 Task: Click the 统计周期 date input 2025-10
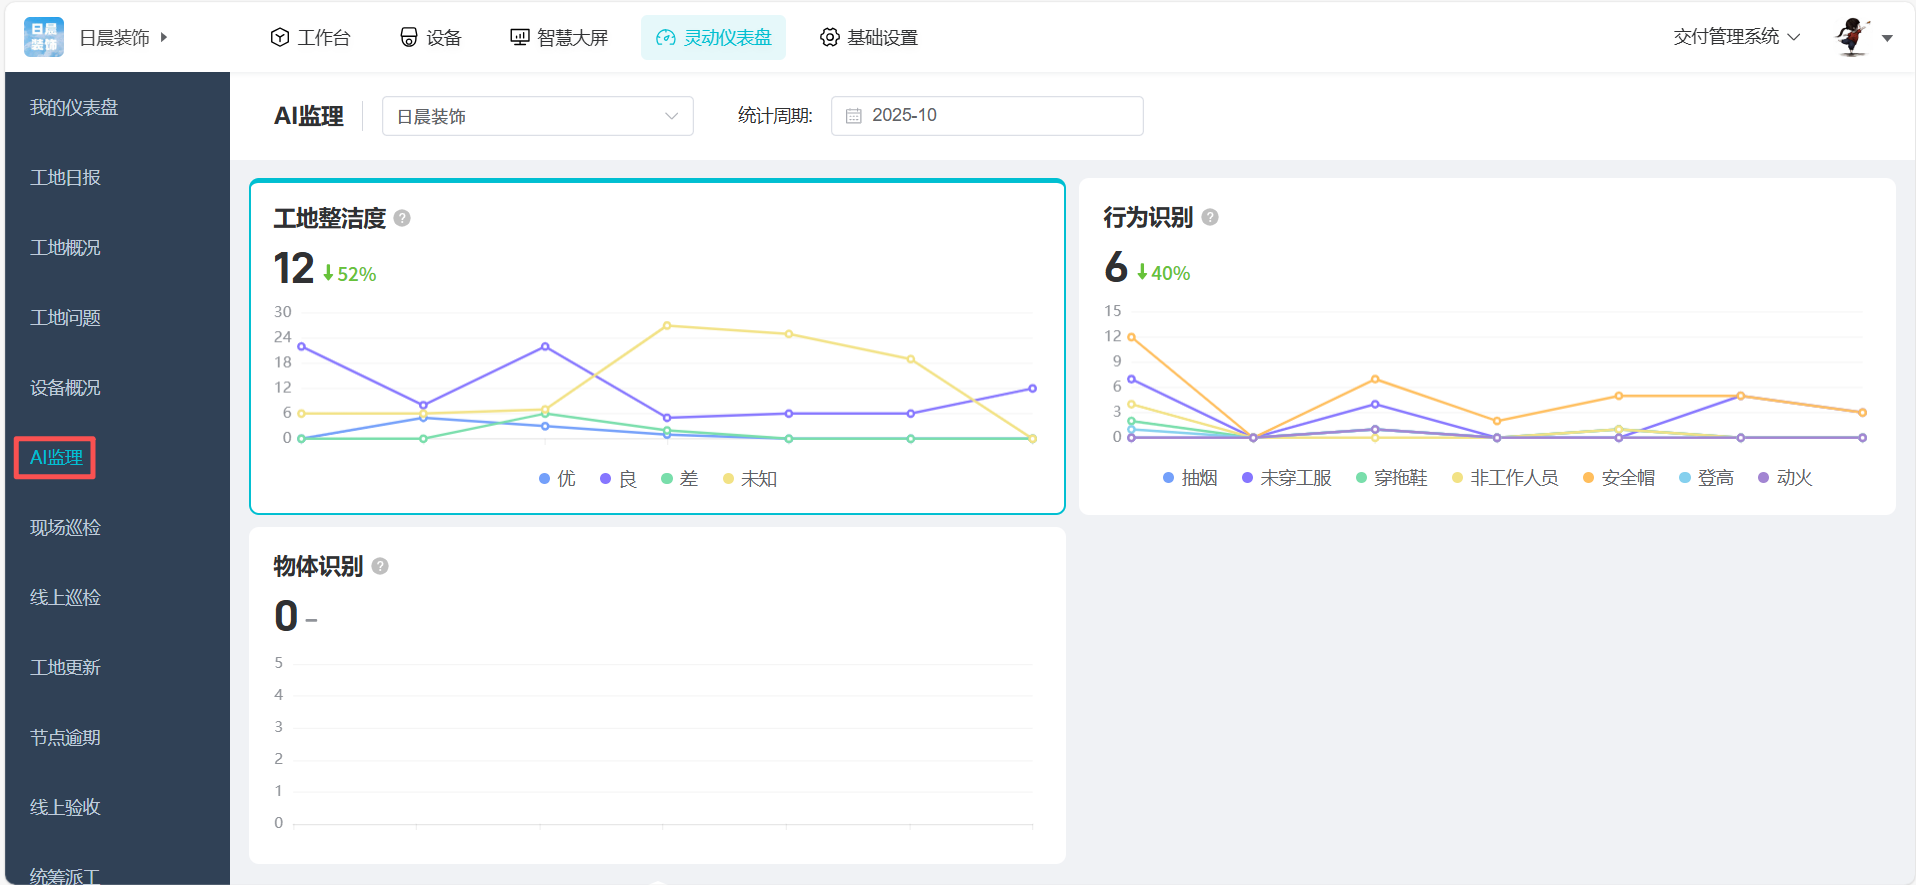click(x=986, y=116)
